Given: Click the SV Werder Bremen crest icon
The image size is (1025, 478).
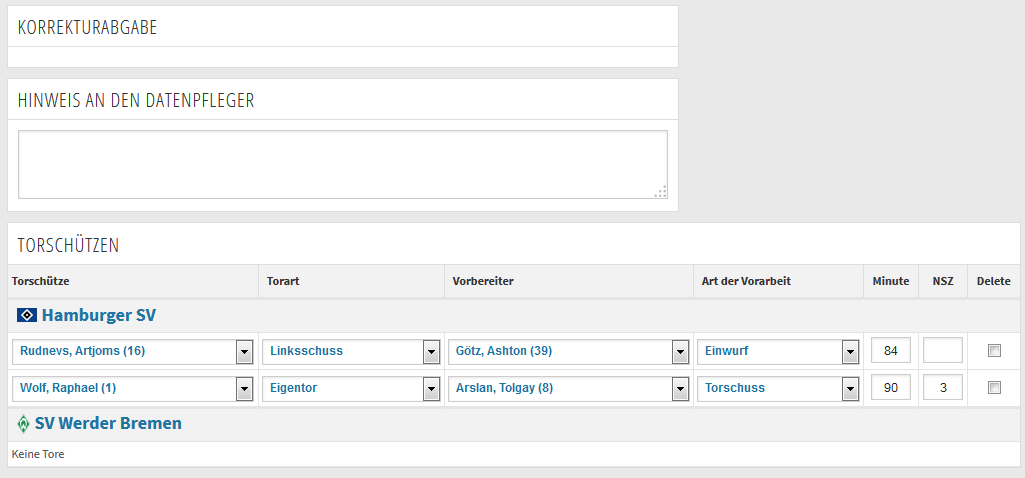Looking at the screenshot, I should (24, 424).
